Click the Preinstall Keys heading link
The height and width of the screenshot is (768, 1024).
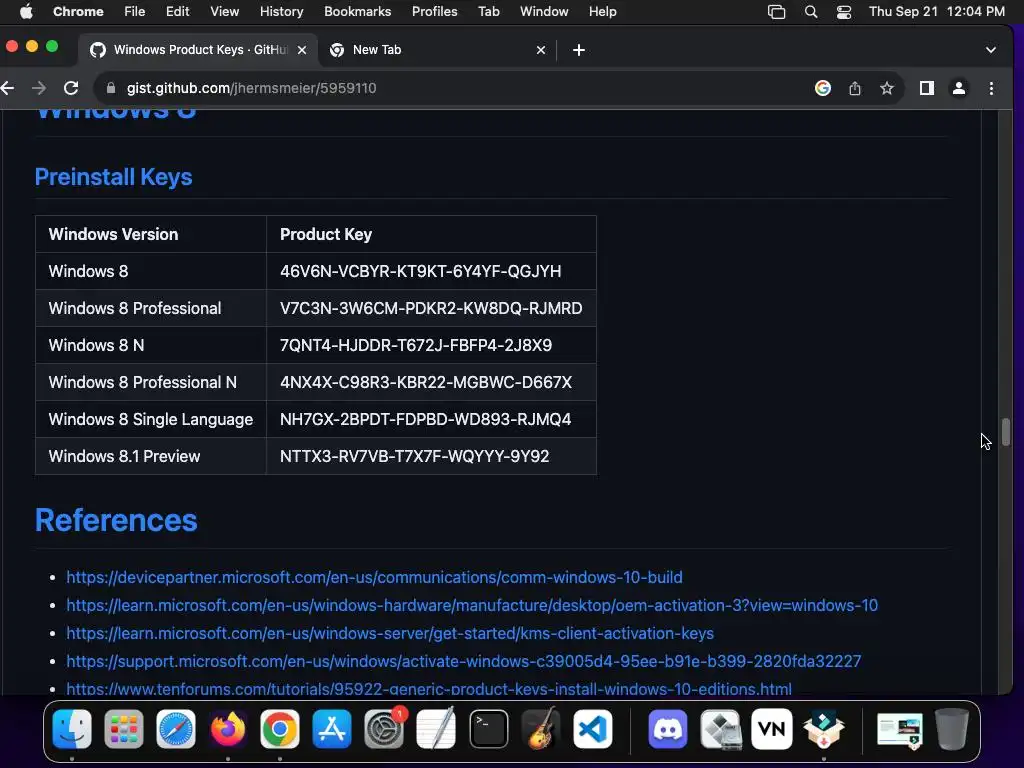tap(114, 177)
